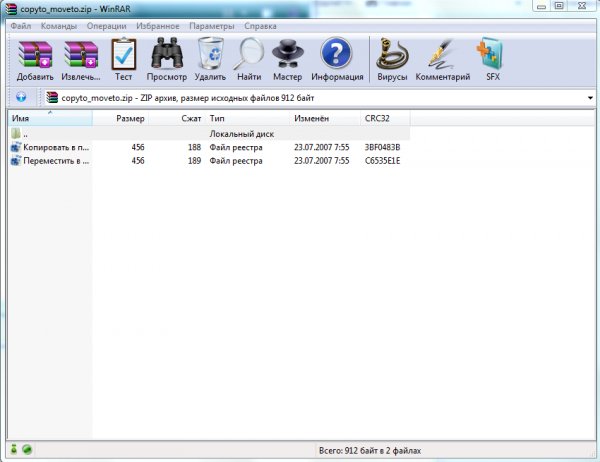600x462 pixels.
Task: Click CRC32 value 3BF0483B
Action: [382, 147]
